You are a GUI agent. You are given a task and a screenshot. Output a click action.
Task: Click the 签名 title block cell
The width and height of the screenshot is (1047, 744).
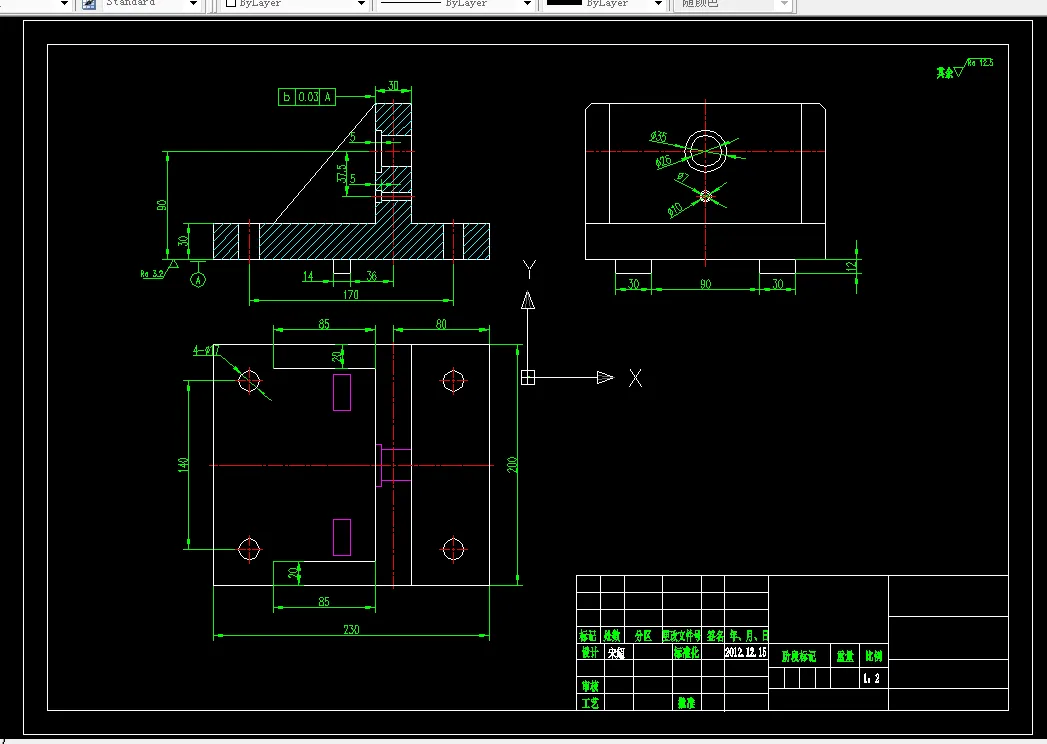tap(714, 635)
